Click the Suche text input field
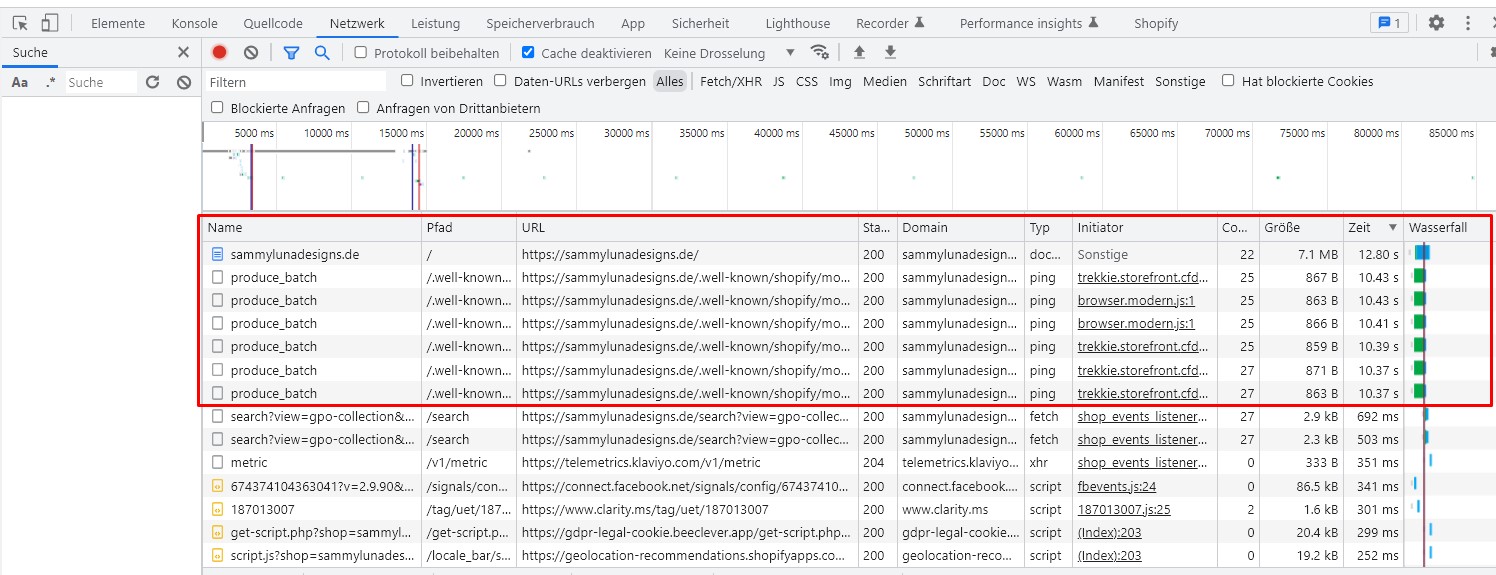 (101, 82)
